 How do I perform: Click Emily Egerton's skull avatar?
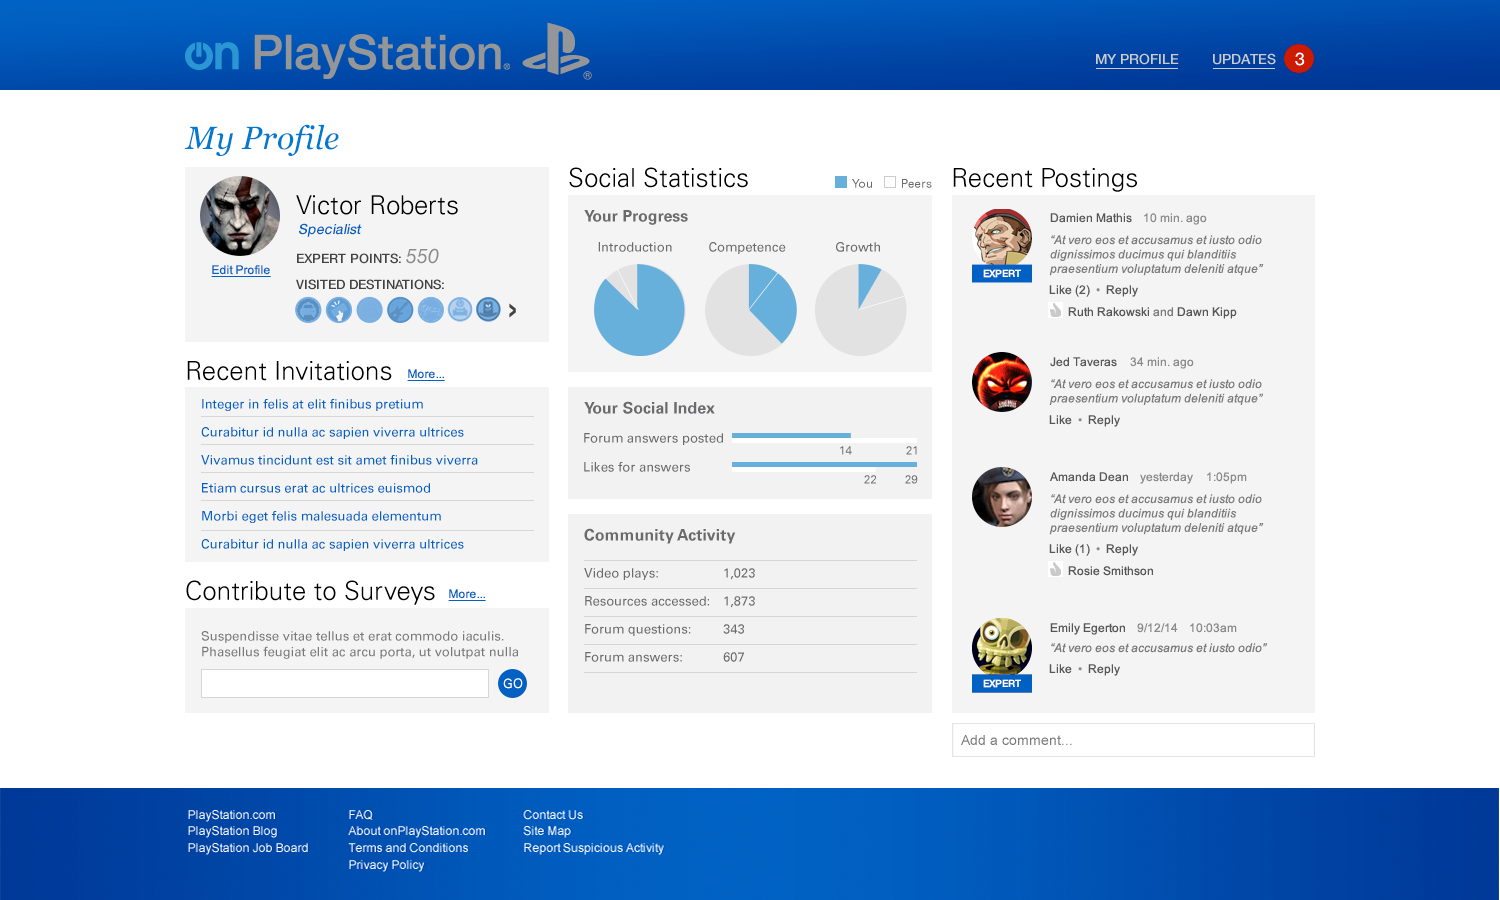tap(1002, 648)
